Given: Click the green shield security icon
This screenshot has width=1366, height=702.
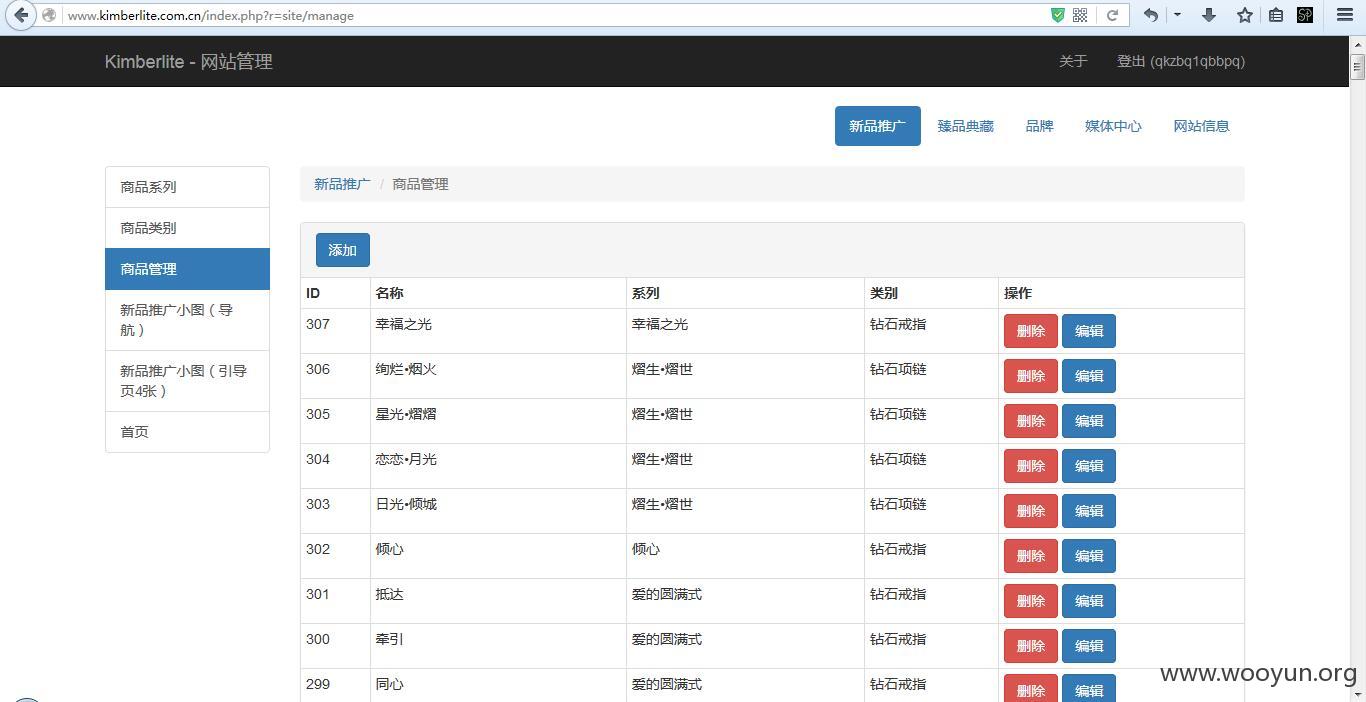Looking at the screenshot, I should click(x=1058, y=15).
